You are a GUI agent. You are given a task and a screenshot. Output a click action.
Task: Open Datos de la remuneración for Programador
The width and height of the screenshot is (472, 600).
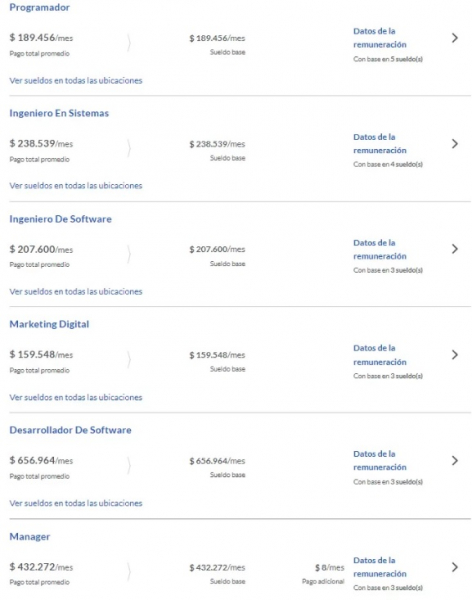(380, 38)
